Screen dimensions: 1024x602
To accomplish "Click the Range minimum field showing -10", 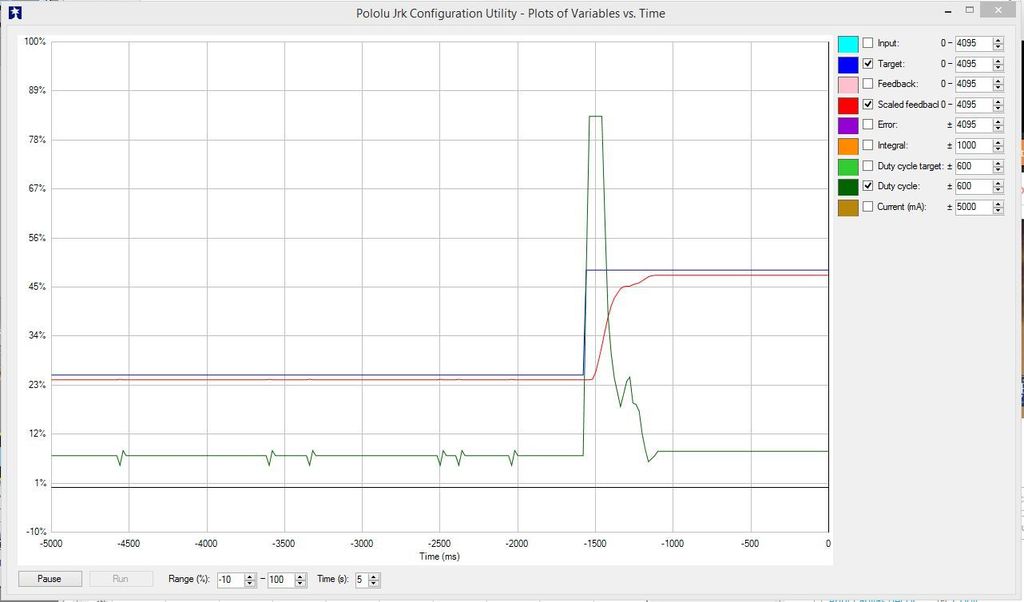I will (231, 579).
